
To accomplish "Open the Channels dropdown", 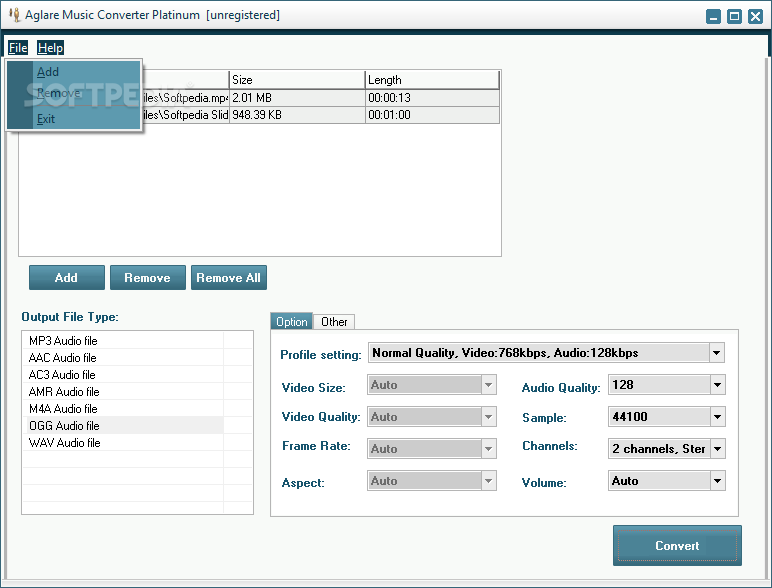I will coord(717,449).
